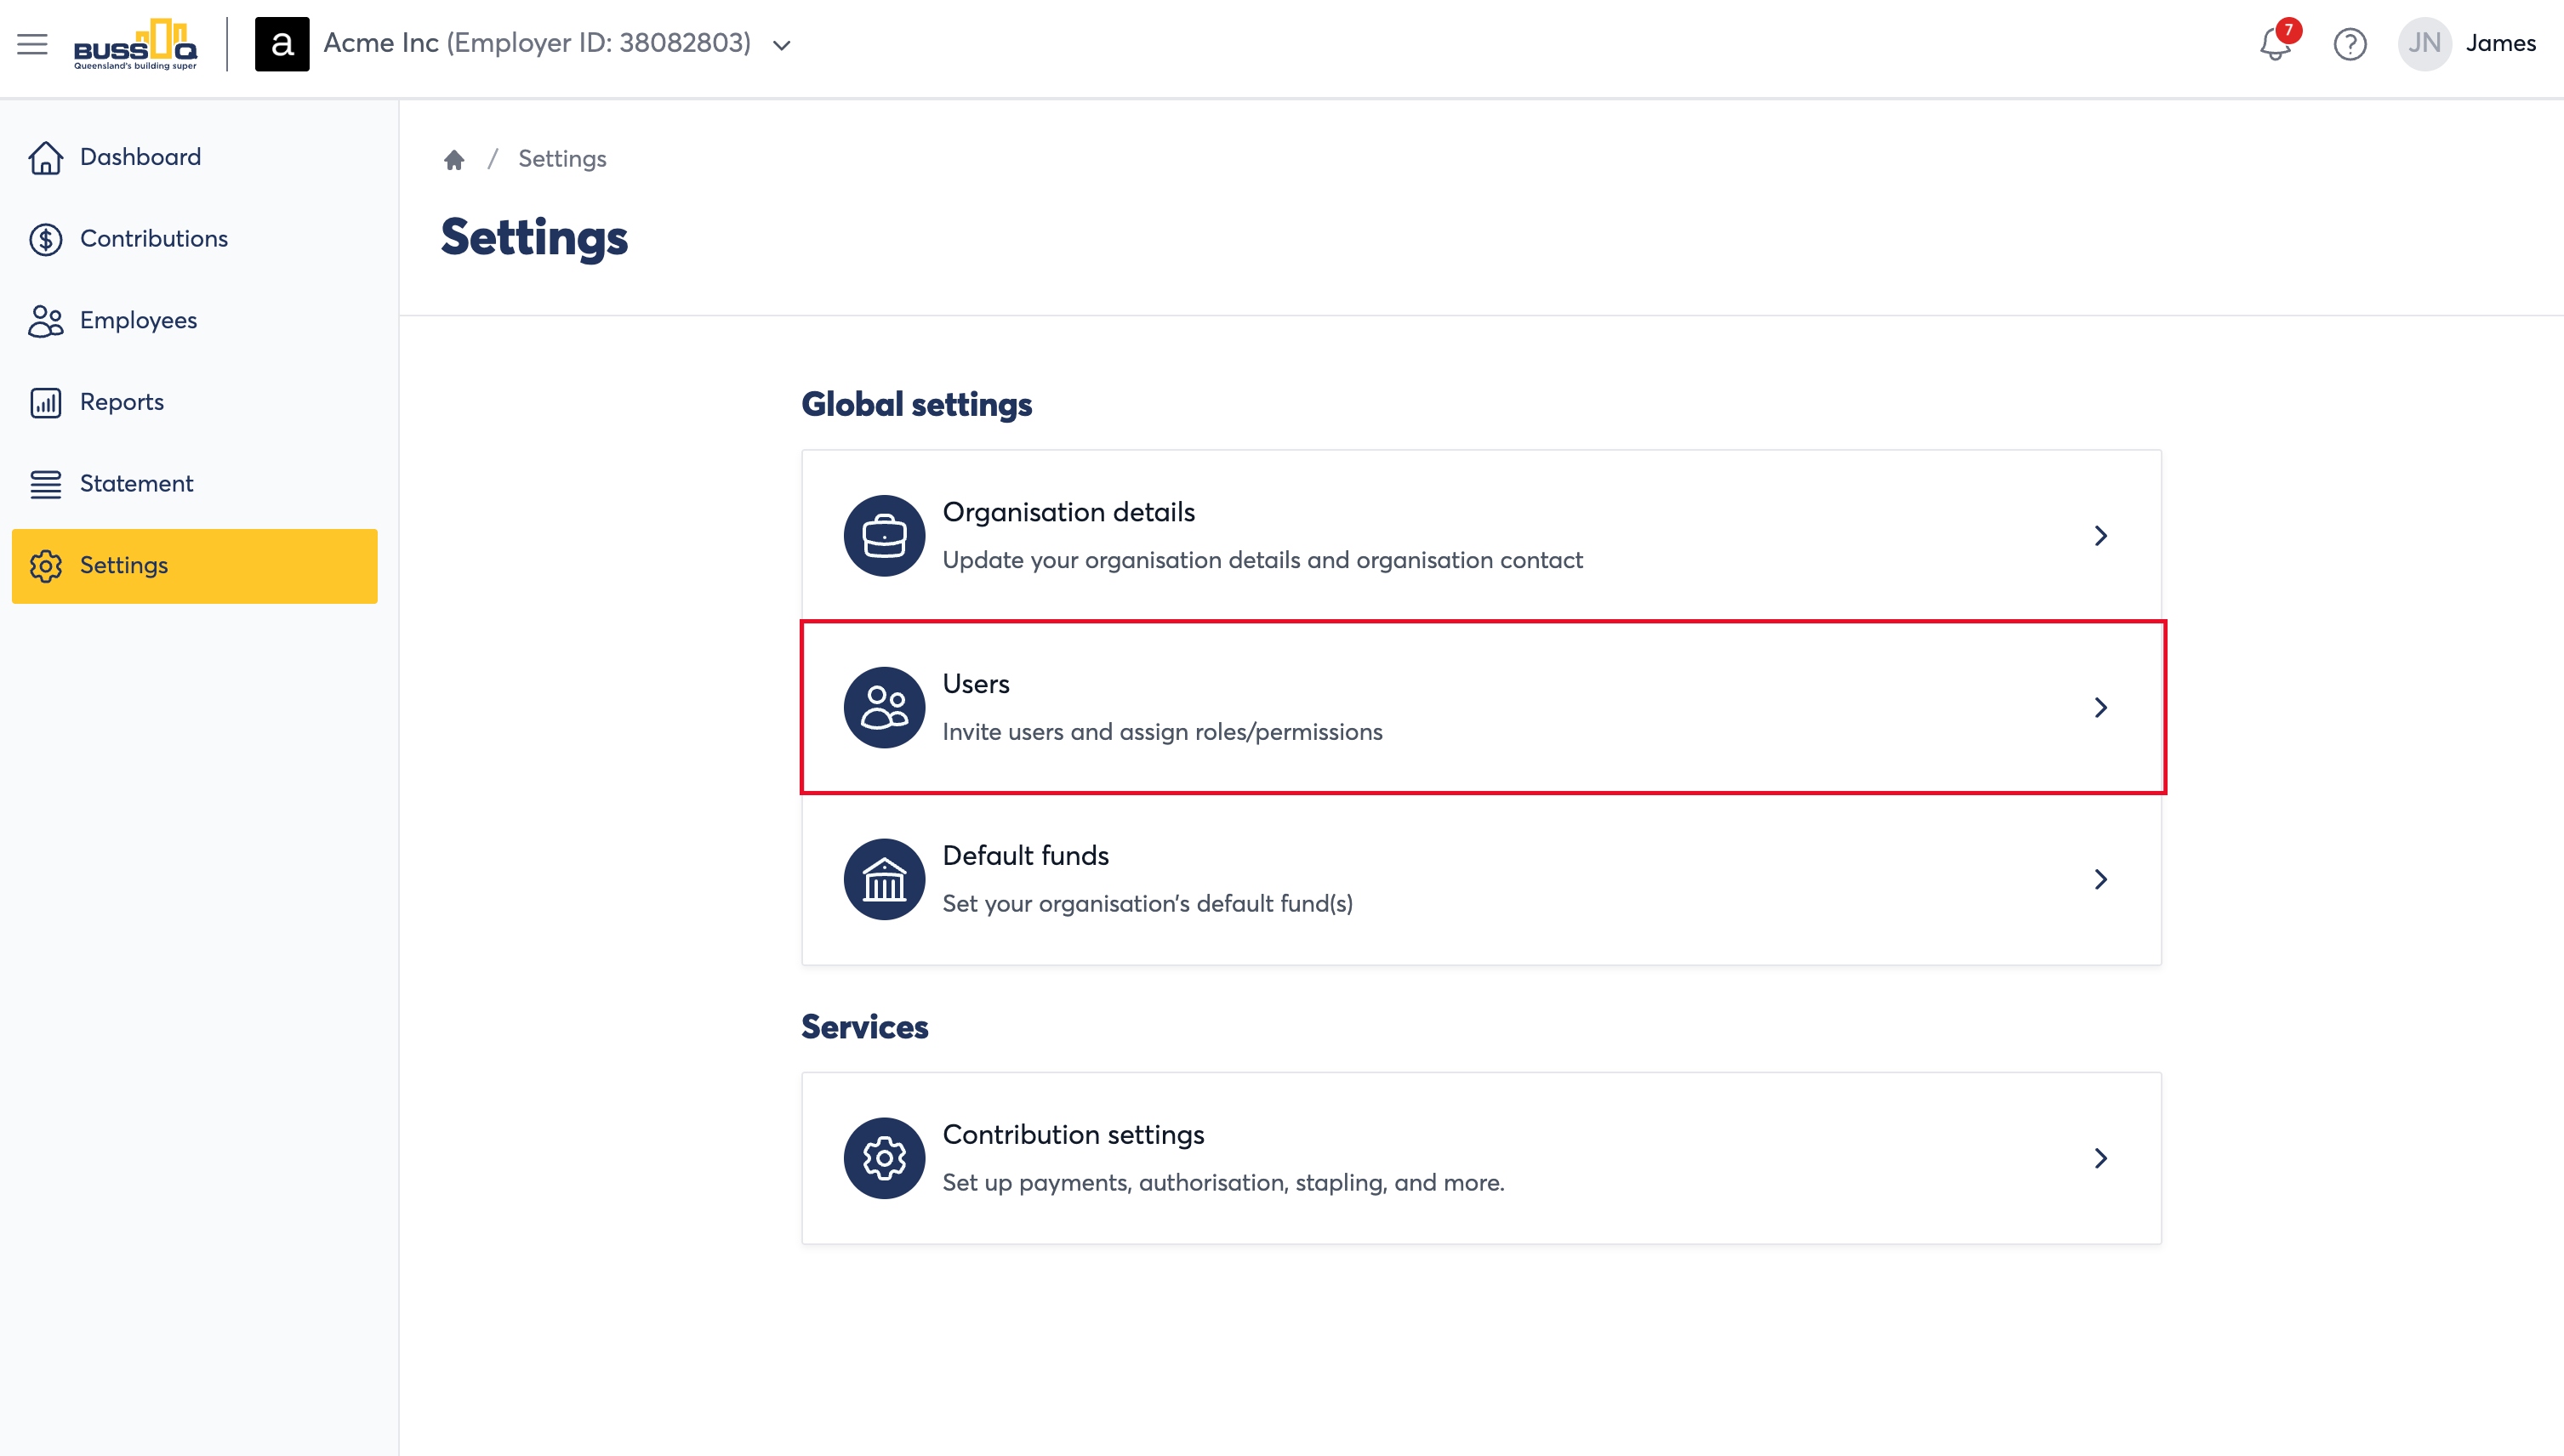Click the Users people icon
This screenshot has width=2564, height=1456.
[x=884, y=708]
